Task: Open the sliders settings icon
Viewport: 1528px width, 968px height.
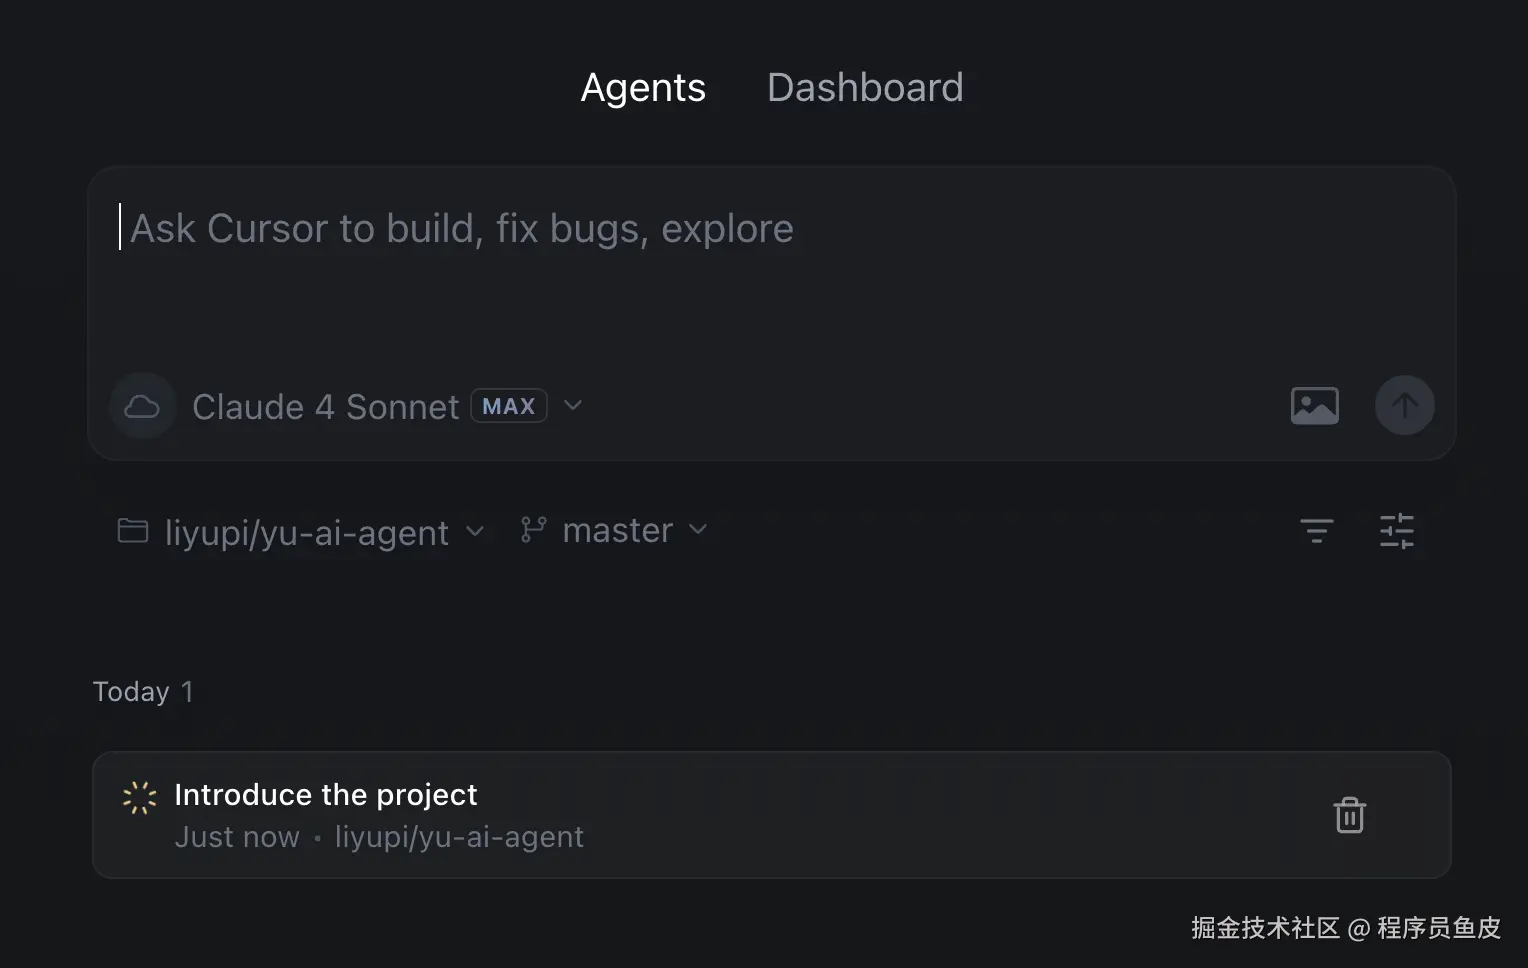Action: tap(1396, 530)
